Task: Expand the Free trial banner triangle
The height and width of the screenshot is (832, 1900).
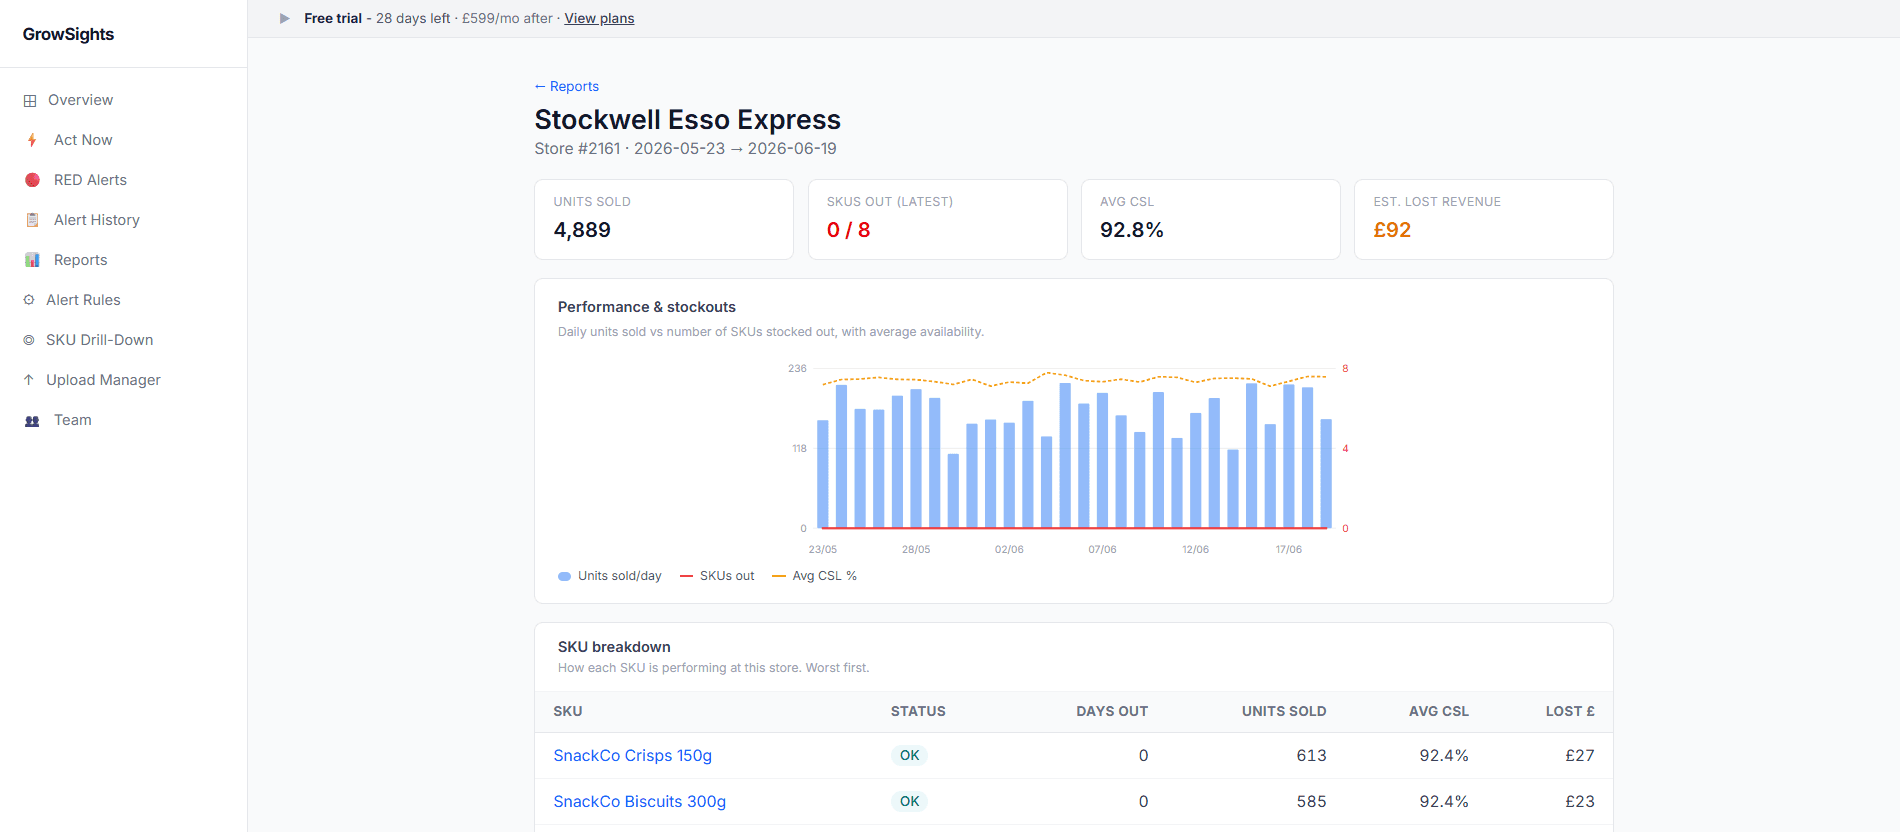Action: click(x=285, y=18)
